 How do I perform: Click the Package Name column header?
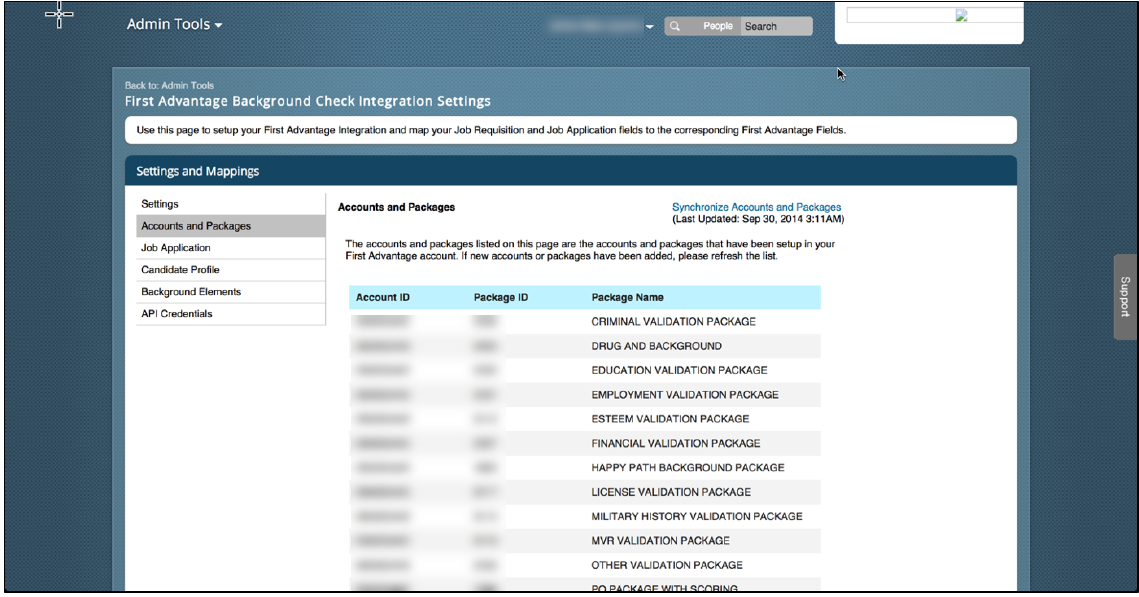(x=627, y=297)
